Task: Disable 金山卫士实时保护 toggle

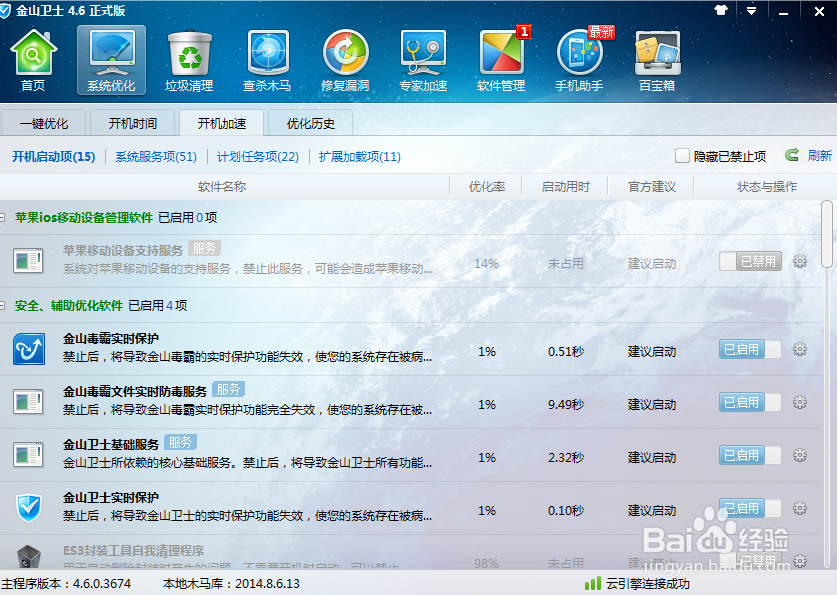Action: coord(750,507)
